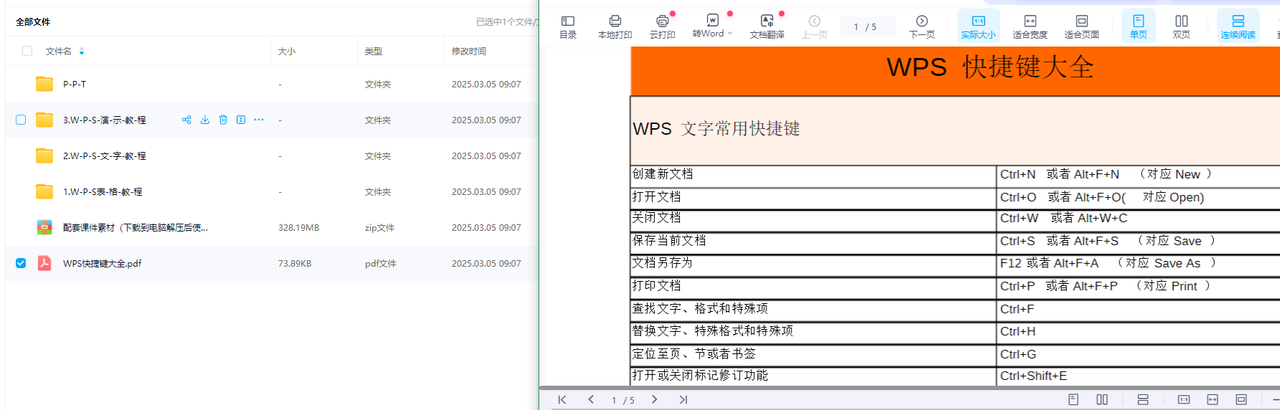Image resolution: width=1280 pixels, height=410 pixels.
Task: Open the 1.W-P-S表-格-教-程 folder
Action: [x=102, y=192]
